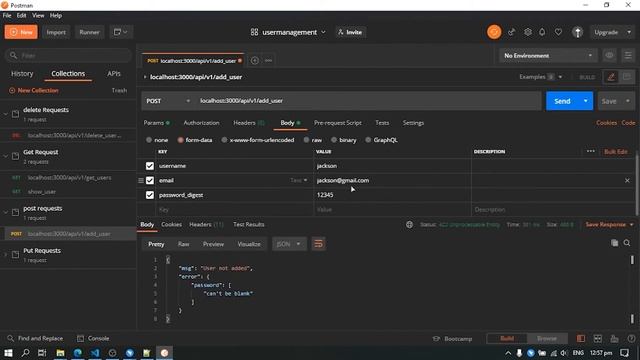This screenshot has height=360, width=640.
Task: Toggle the response line wrap icon
Action: 318,244
